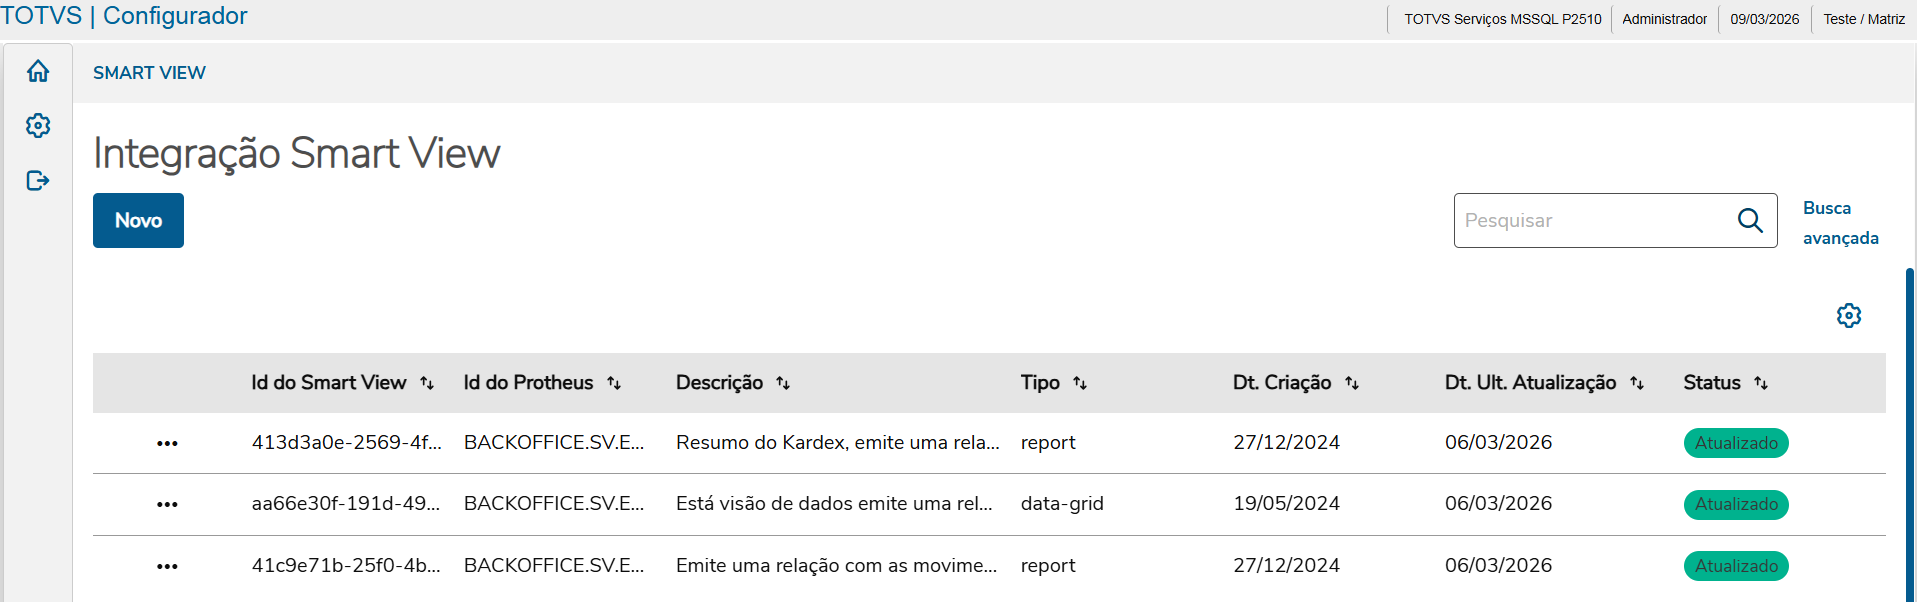The height and width of the screenshot is (602, 1917).
Task: Open actions menu for 413d3a0e row
Action: [167, 443]
